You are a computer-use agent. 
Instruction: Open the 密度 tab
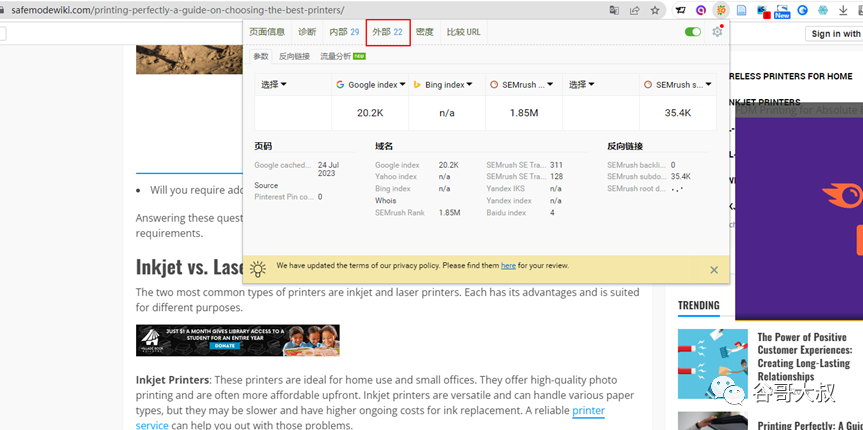[424, 32]
